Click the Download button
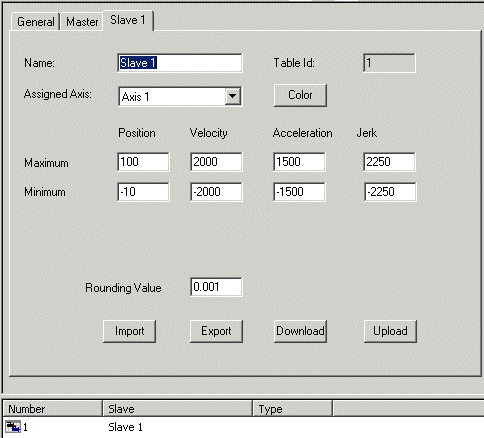The image size is (484, 438). (x=300, y=331)
